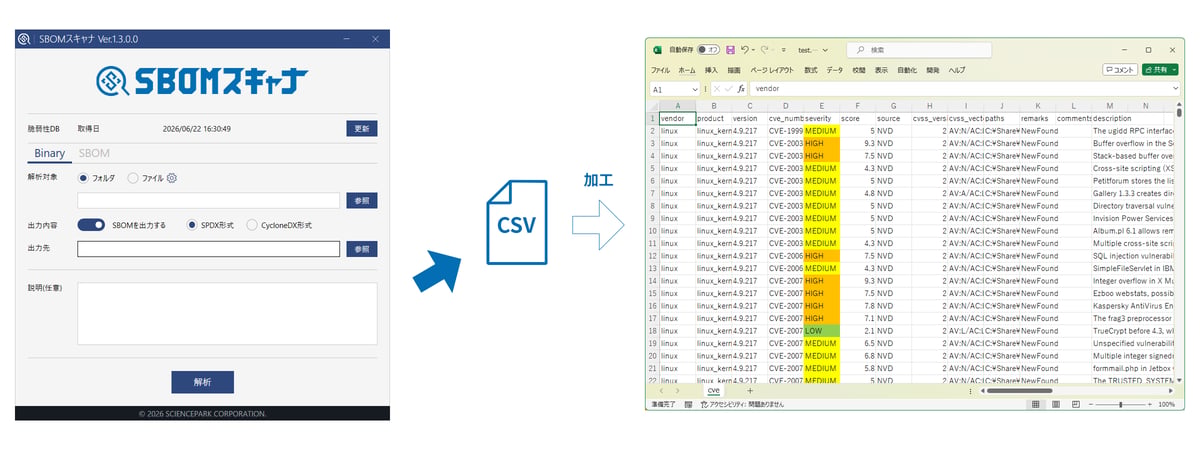This screenshot has height=450, width=1200.
Task: Open the 挿入 ribbon tab
Action: (x=711, y=70)
